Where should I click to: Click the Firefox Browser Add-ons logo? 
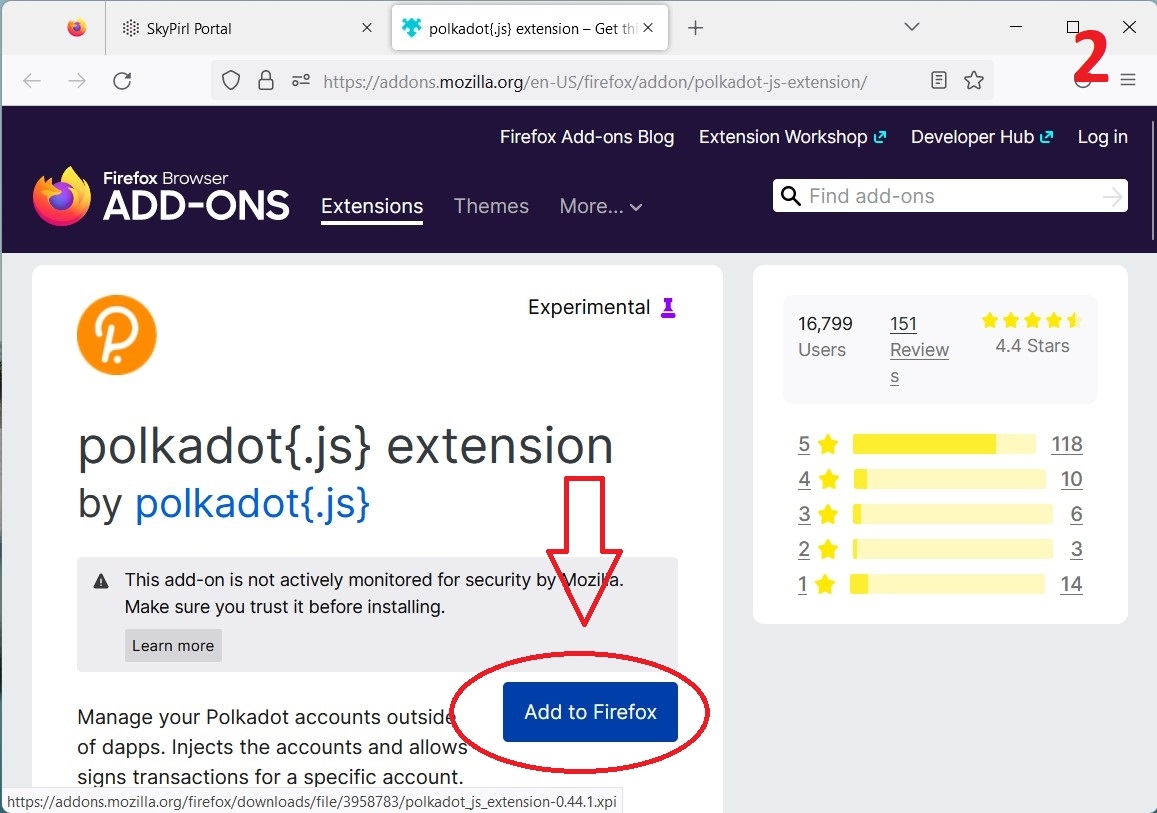(x=161, y=196)
